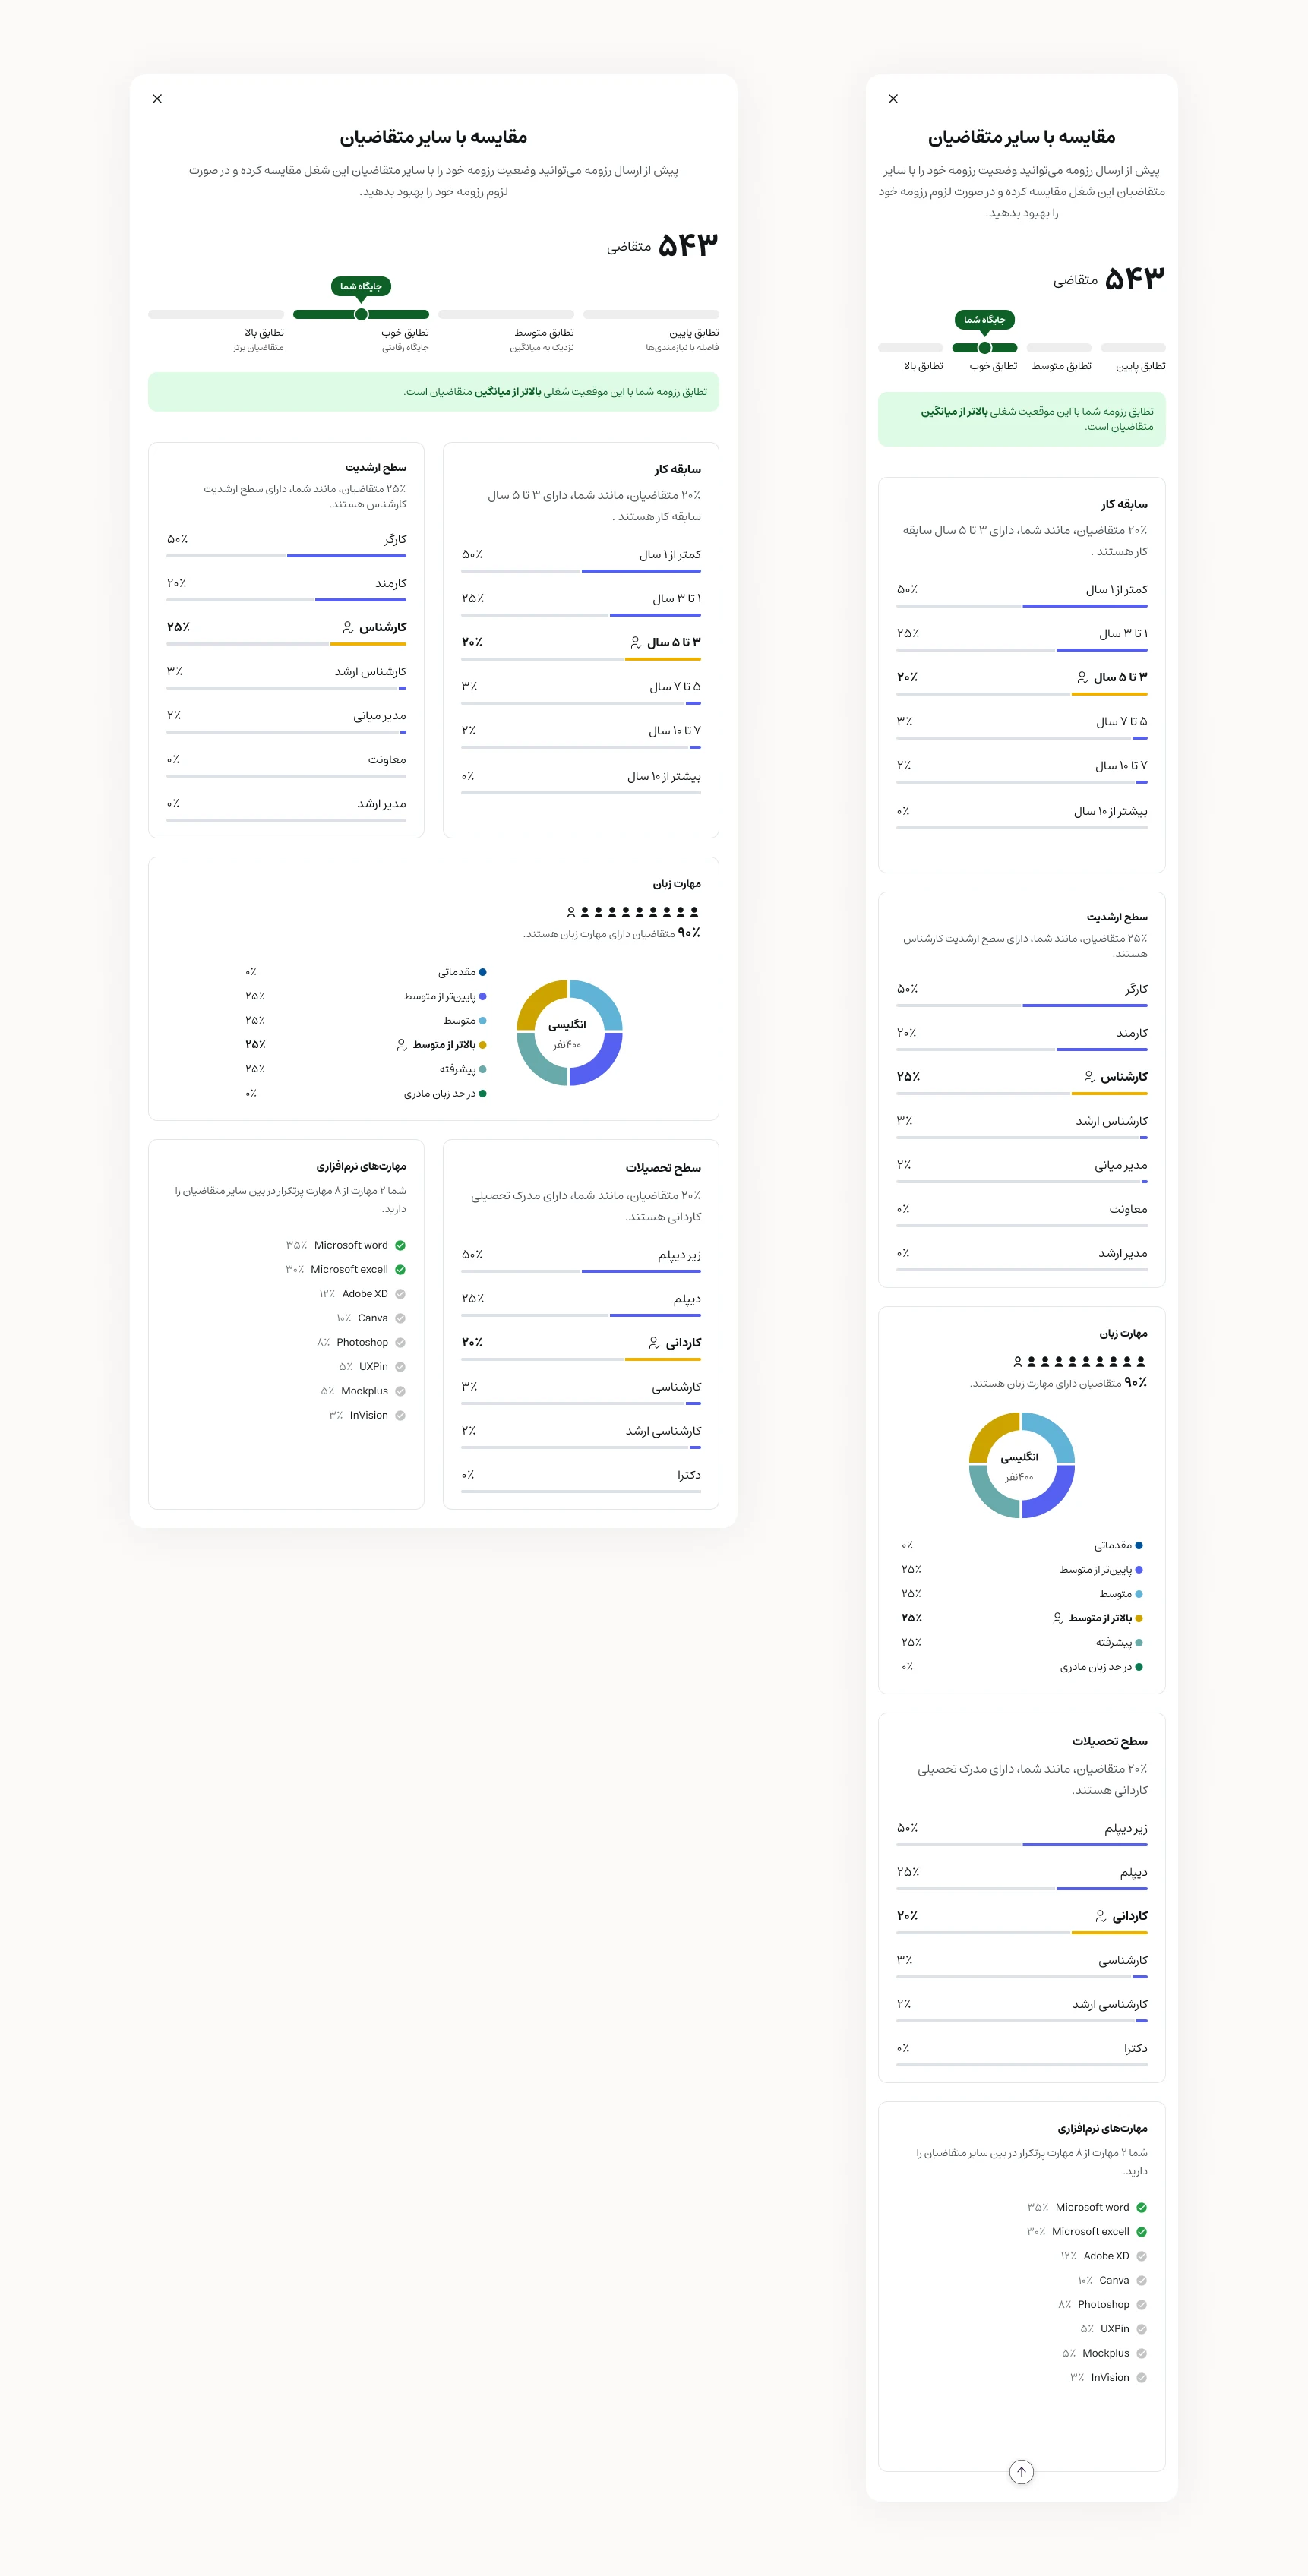Click gray check for Mockplus in narrow modal
The height and width of the screenshot is (2576, 1308).
(1141, 2353)
